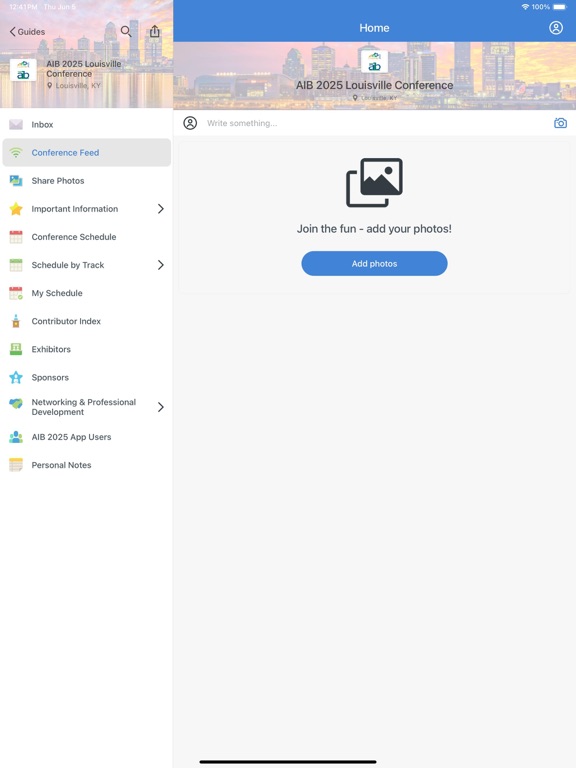Open Contributor Index
Viewport: 576px width, 768px height.
coord(87,321)
